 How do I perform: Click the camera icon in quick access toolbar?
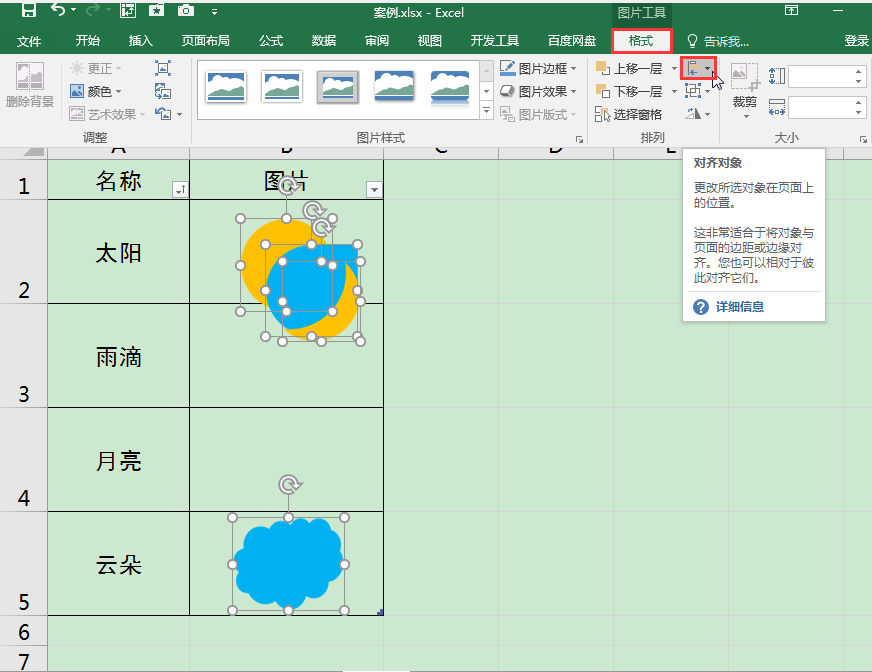point(186,10)
